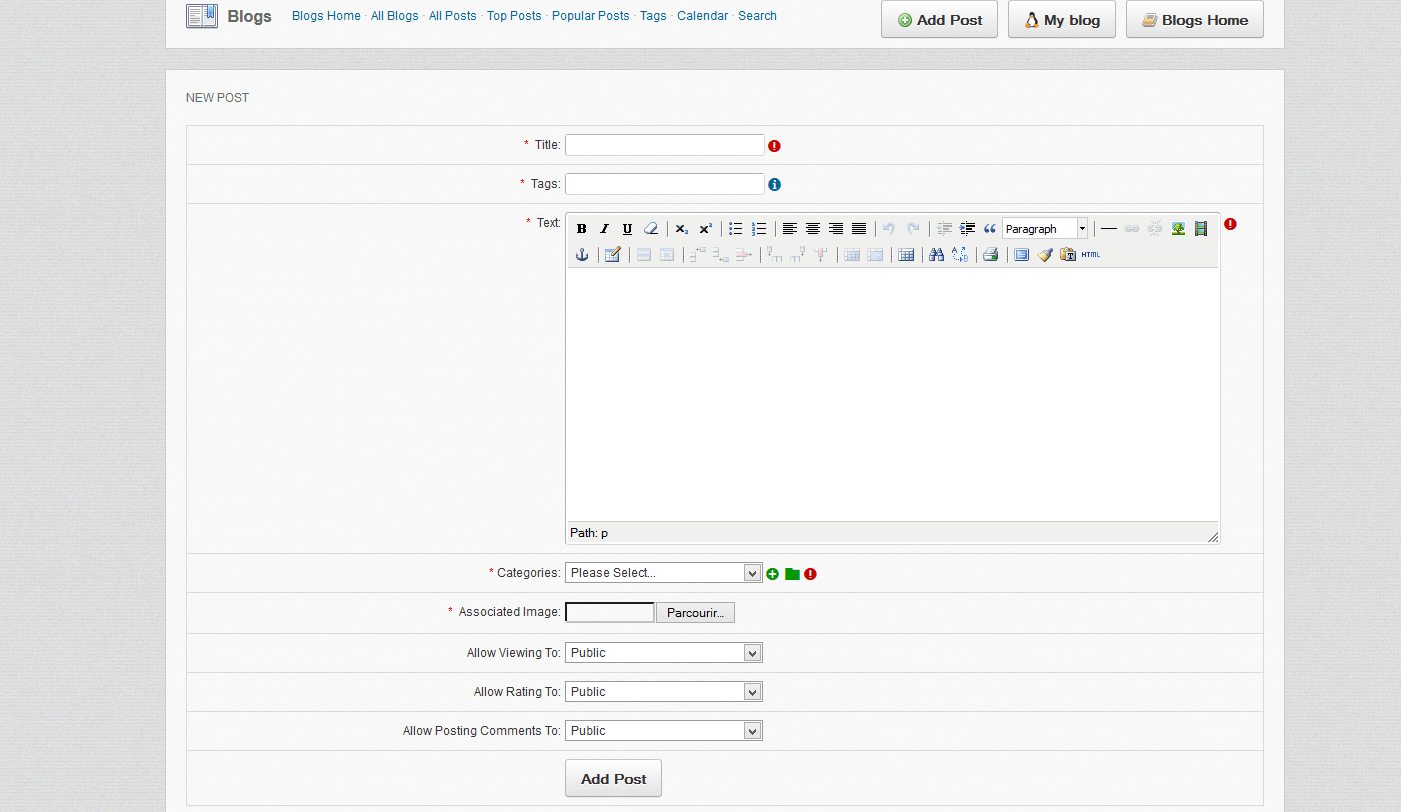This screenshot has width=1401, height=812.
Task: Expand the Categories select box
Action: [663, 573]
